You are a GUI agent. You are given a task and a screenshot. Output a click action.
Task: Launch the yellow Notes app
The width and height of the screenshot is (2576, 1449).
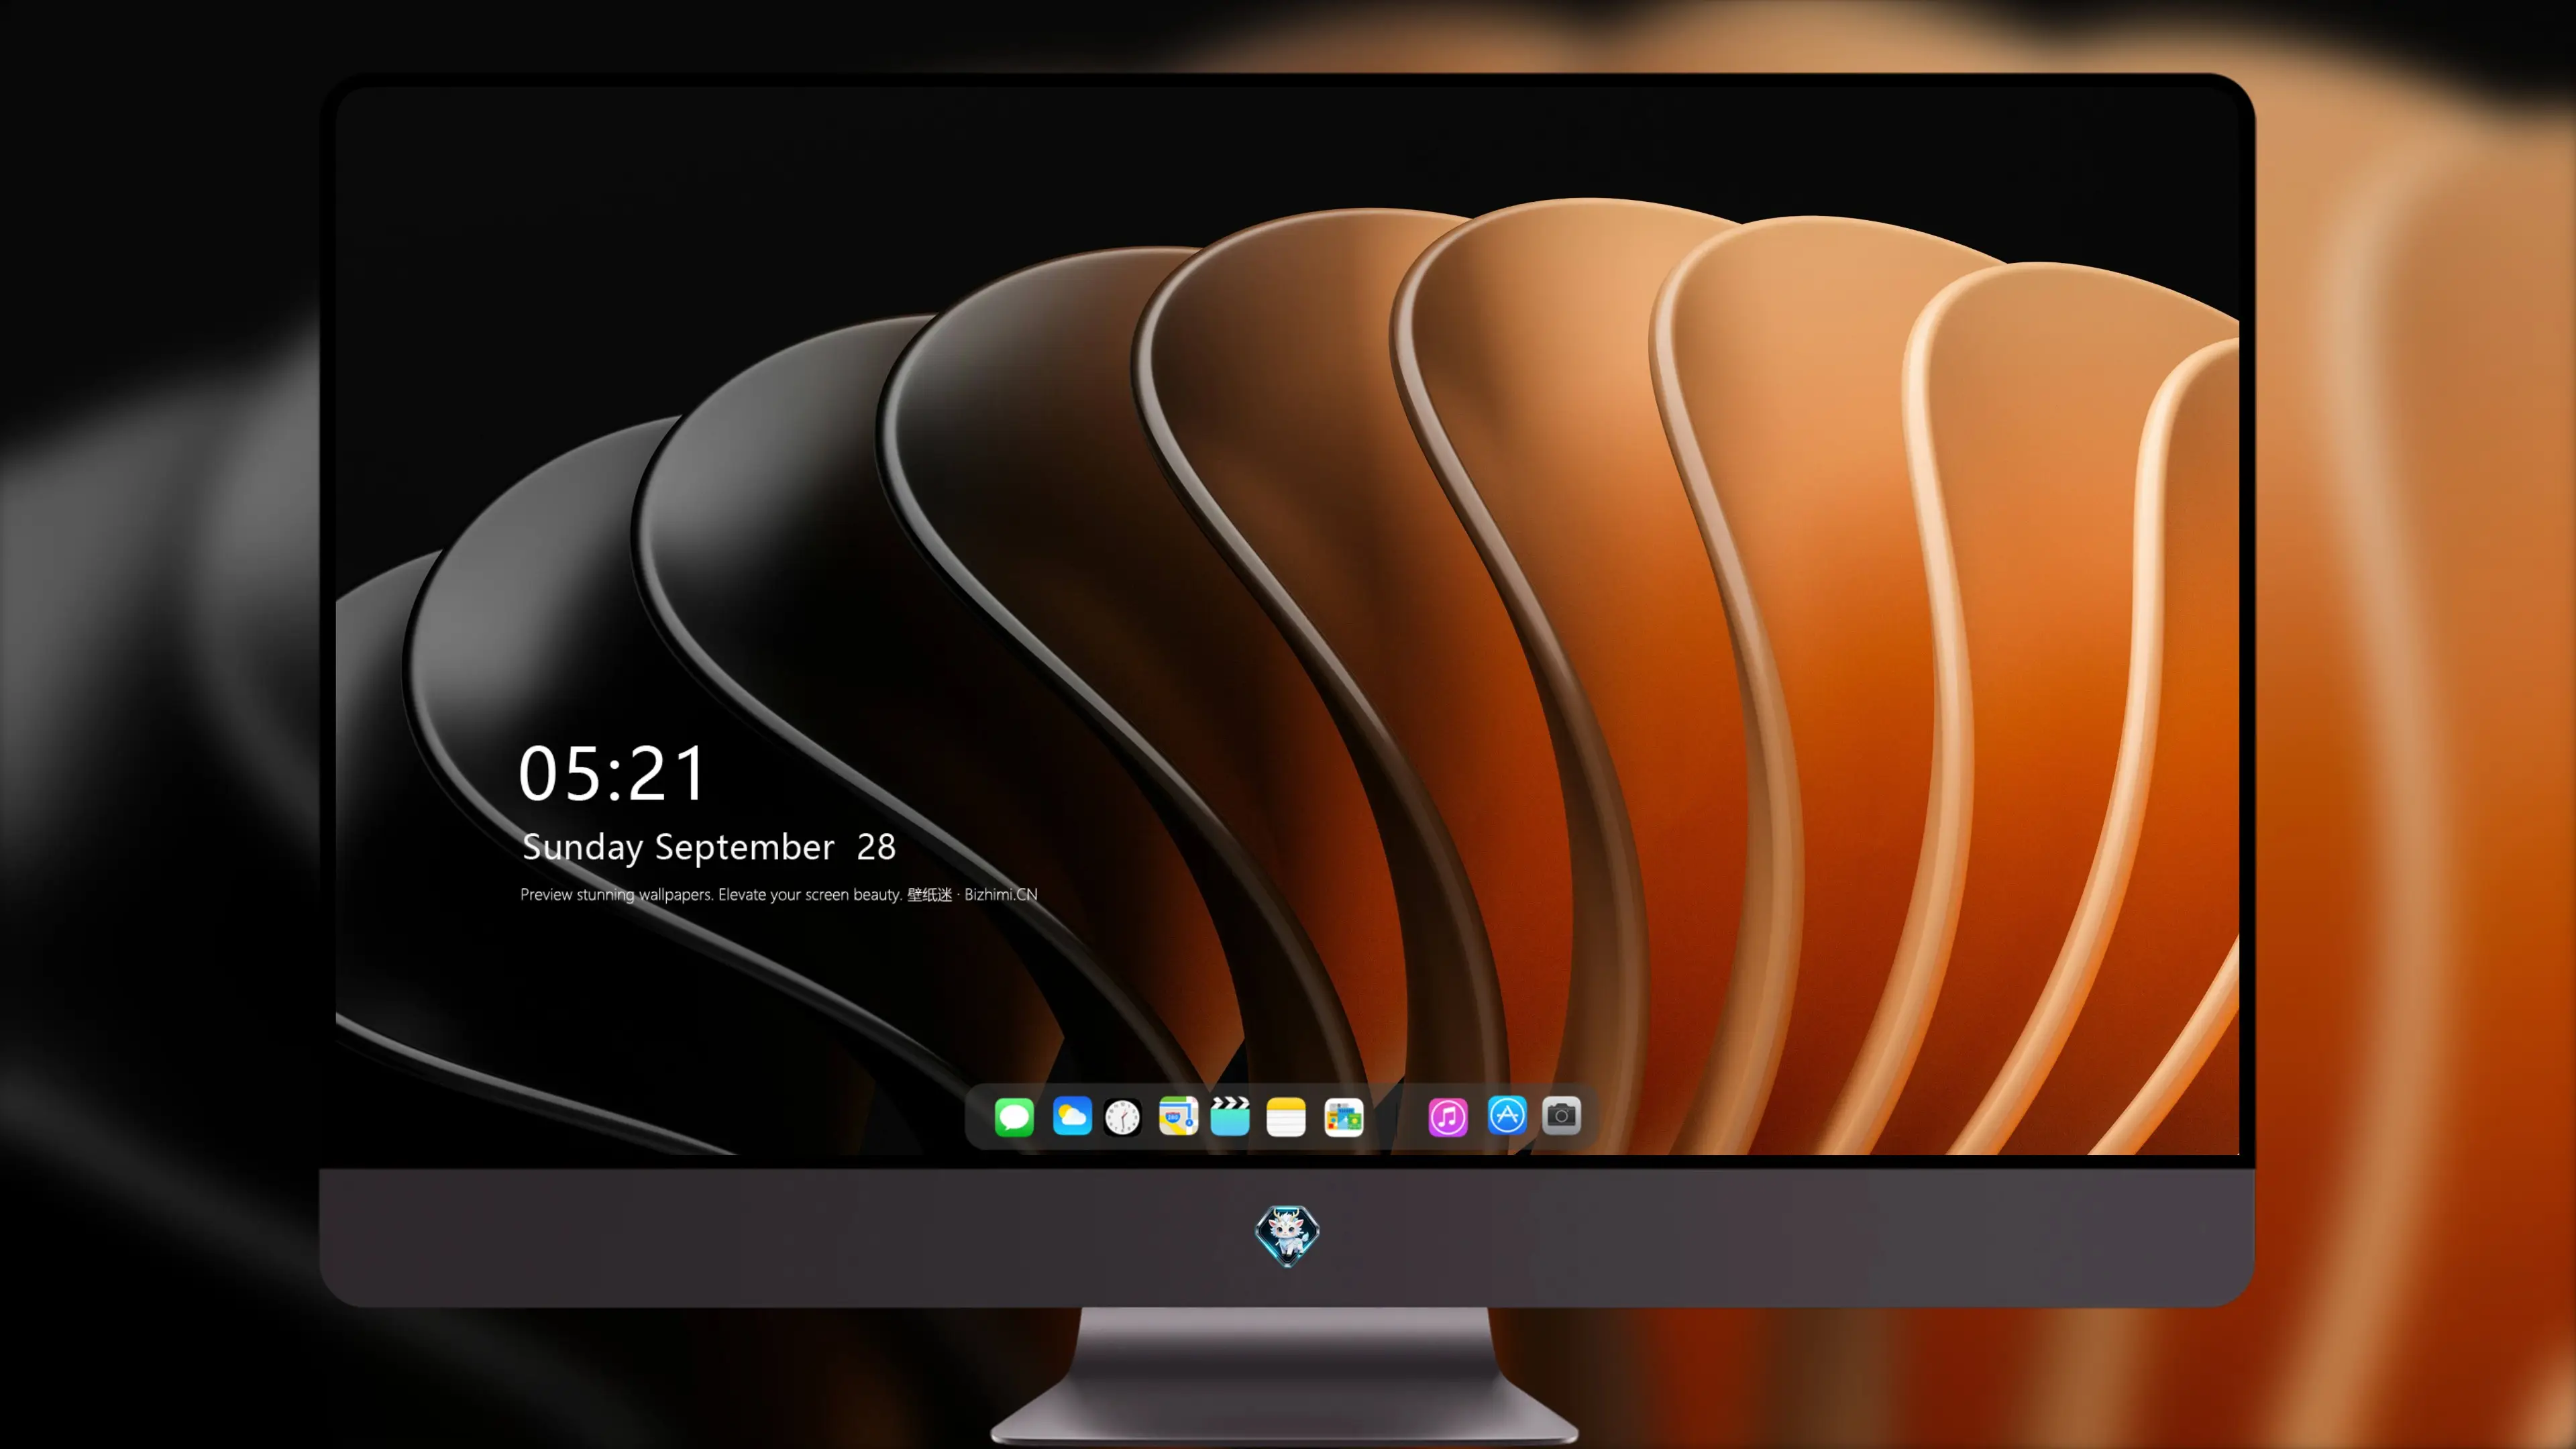1285,1117
